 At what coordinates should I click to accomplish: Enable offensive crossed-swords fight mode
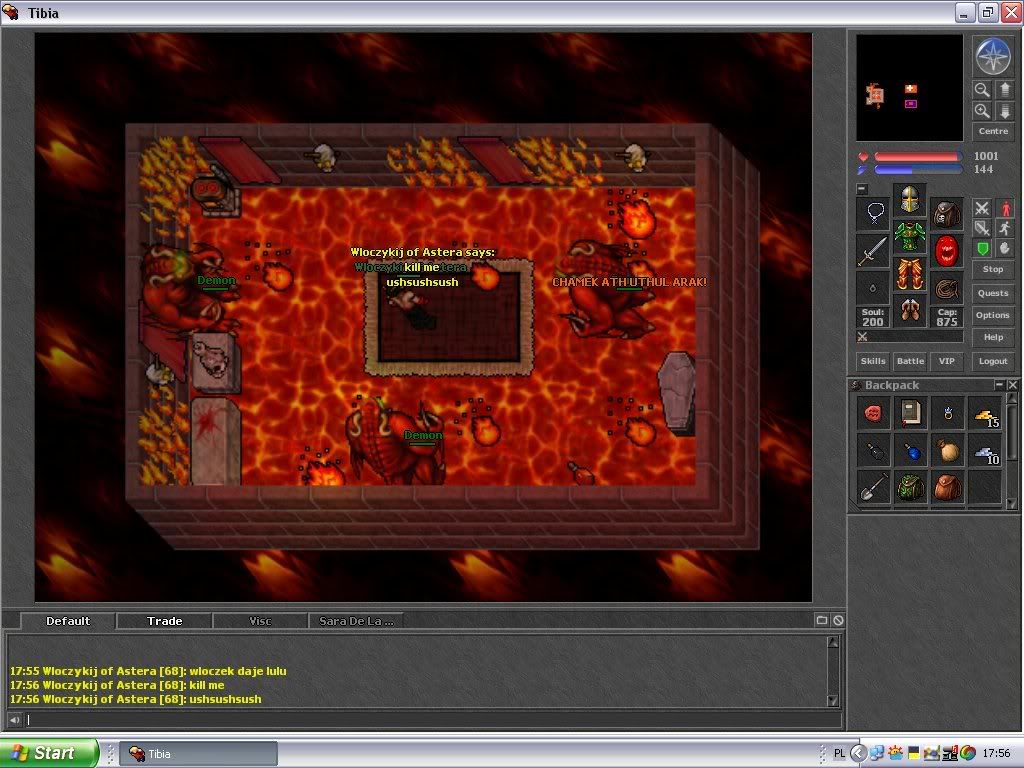coord(982,208)
